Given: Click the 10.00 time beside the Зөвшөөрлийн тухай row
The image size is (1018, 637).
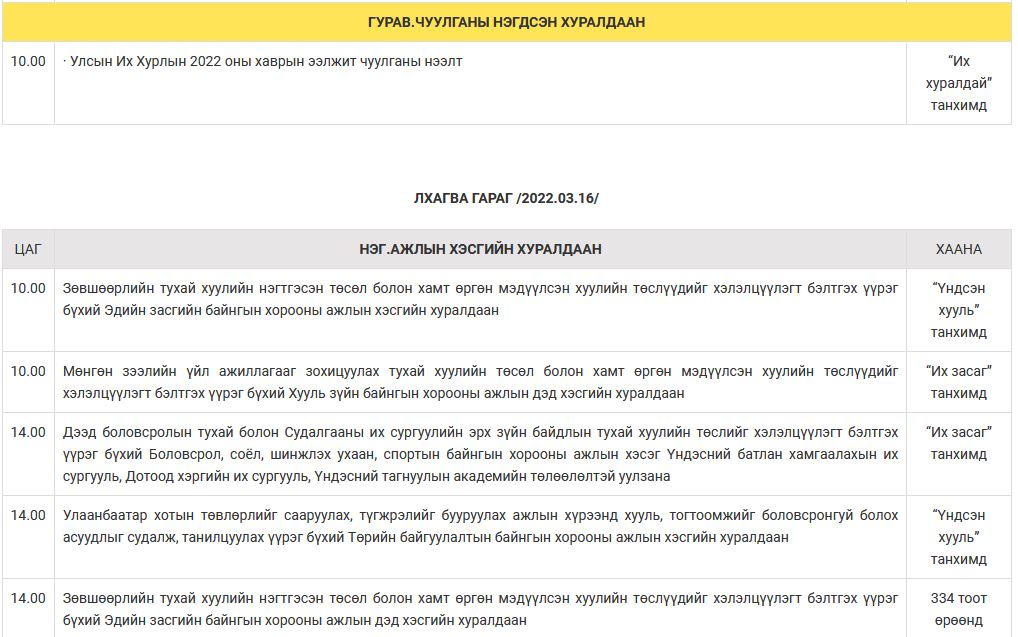Looking at the screenshot, I should click(x=28, y=289).
